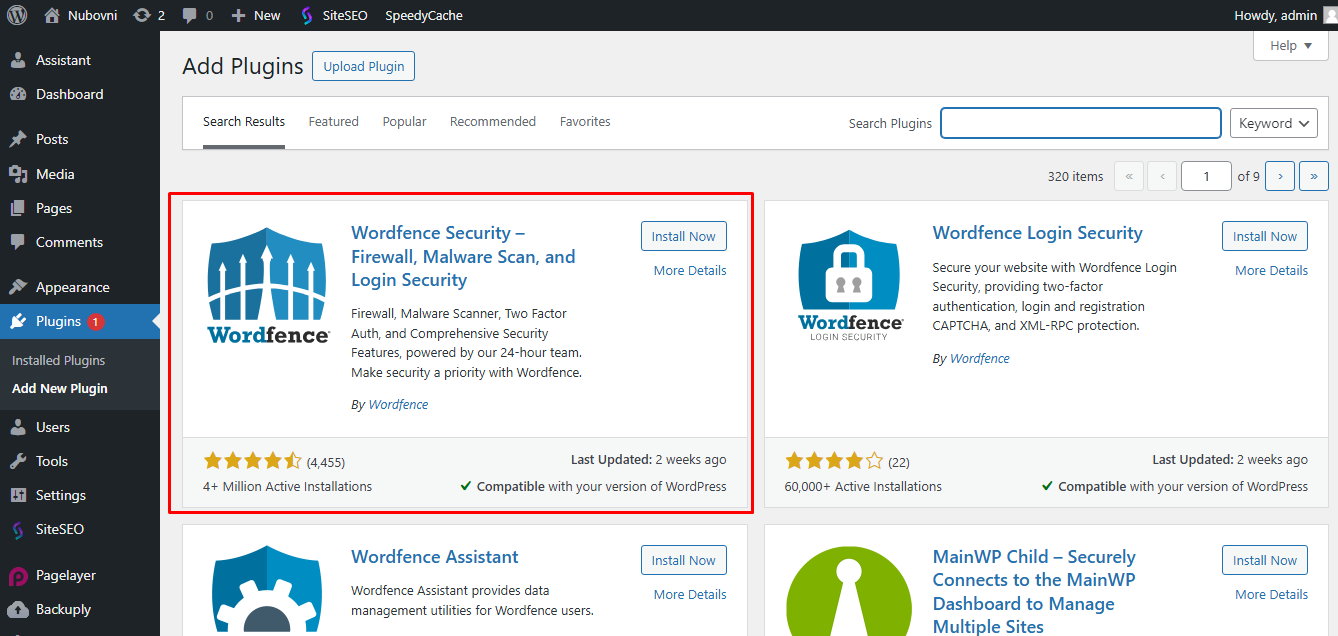
Task: Open the comments bubble icon in admin bar
Action: [x=189, y=15]
